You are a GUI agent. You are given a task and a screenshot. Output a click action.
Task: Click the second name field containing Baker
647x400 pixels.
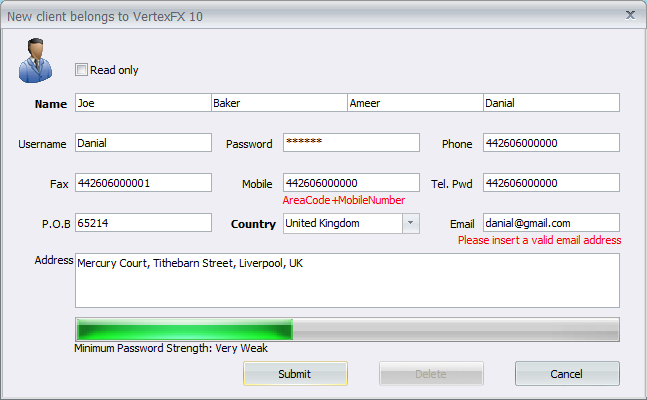tap(278, 102)
